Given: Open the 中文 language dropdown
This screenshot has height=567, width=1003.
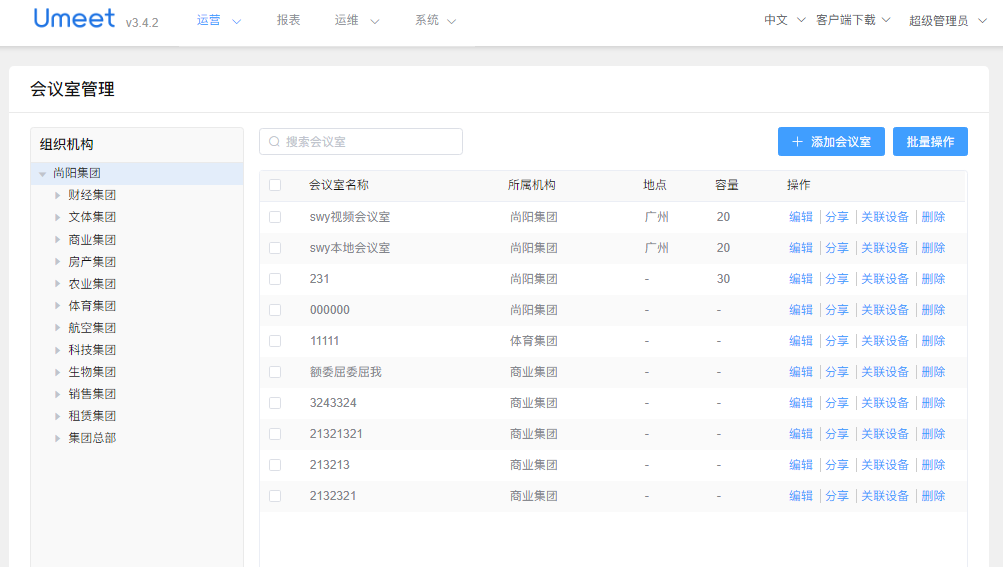Looking at the screenshot, I should click(x=784, y=20).
